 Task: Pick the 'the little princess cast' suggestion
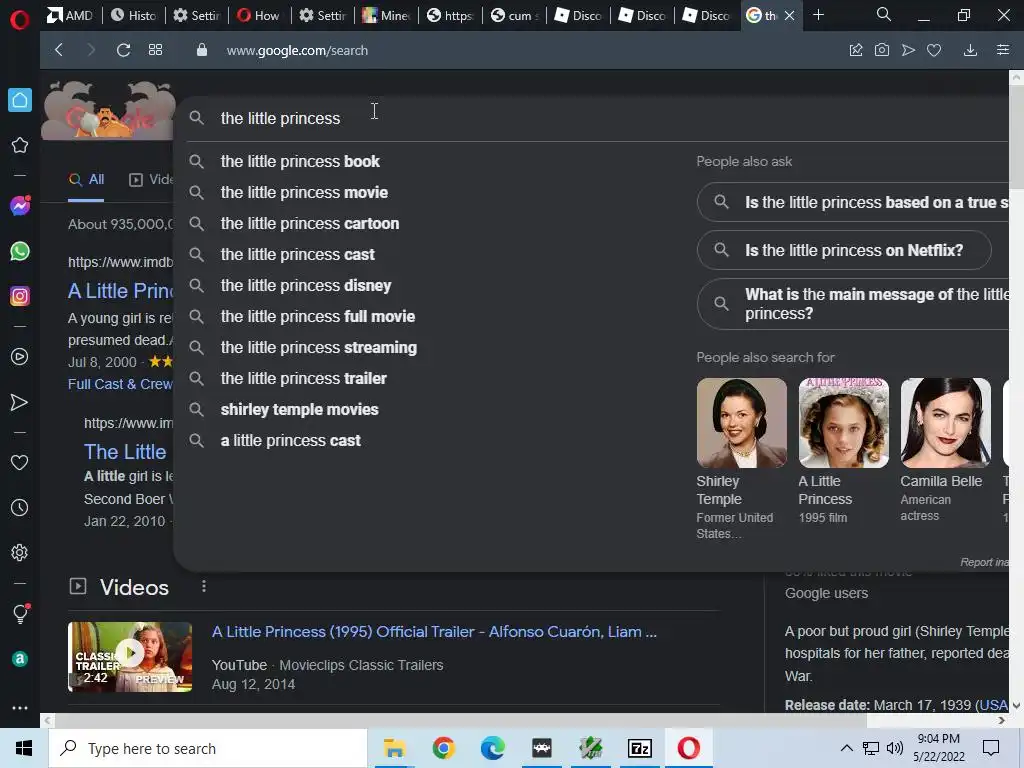pyautogui.click(x=297, y=255)
